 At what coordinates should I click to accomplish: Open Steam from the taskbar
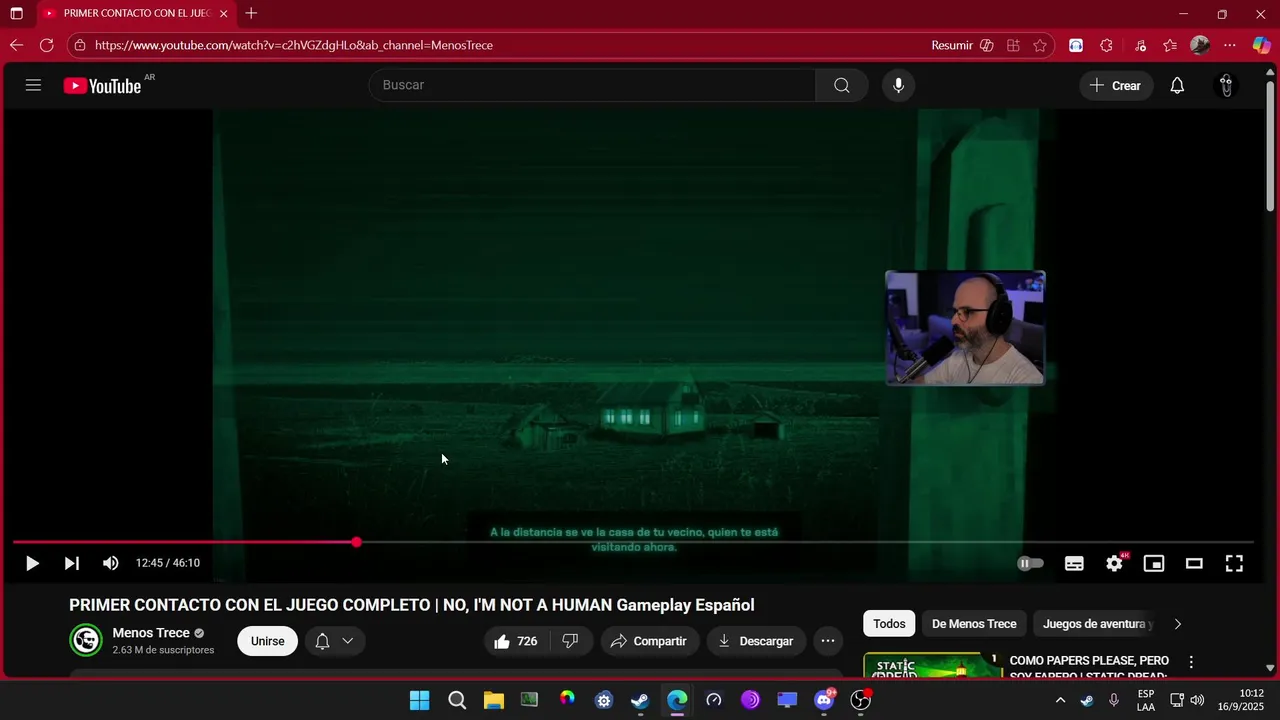[x=640, y=700]
